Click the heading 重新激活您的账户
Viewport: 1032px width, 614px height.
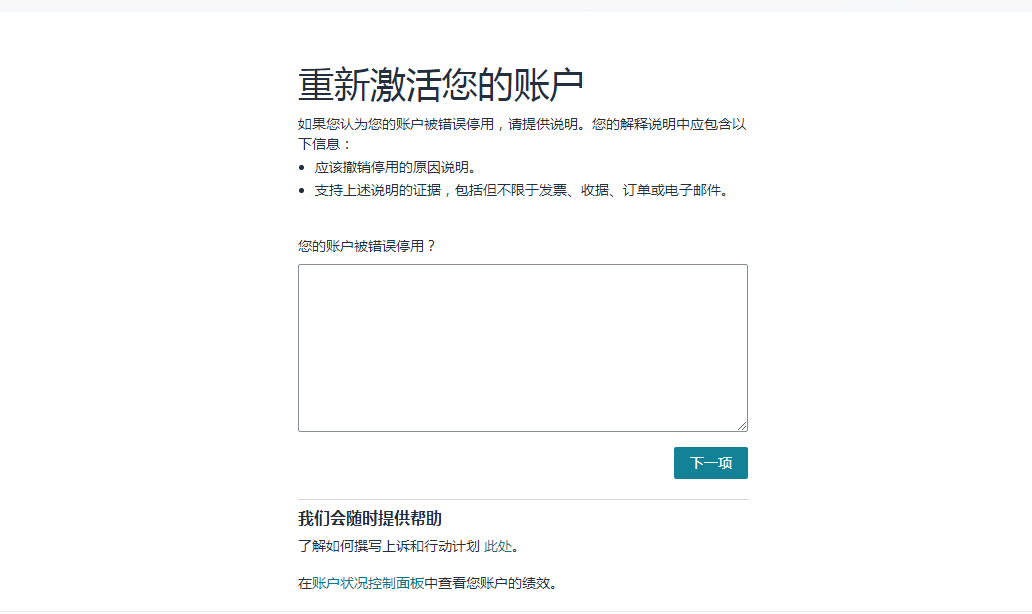441,85
